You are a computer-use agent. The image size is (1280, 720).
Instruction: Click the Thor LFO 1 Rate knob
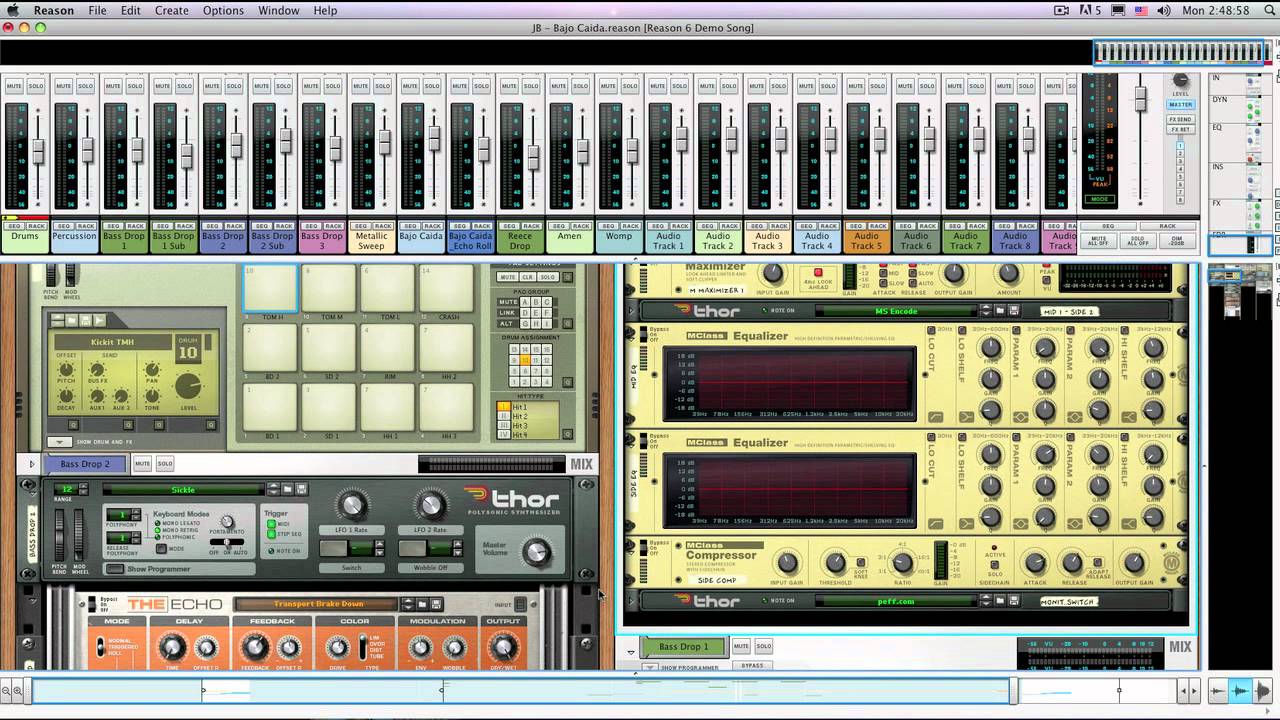351,505
